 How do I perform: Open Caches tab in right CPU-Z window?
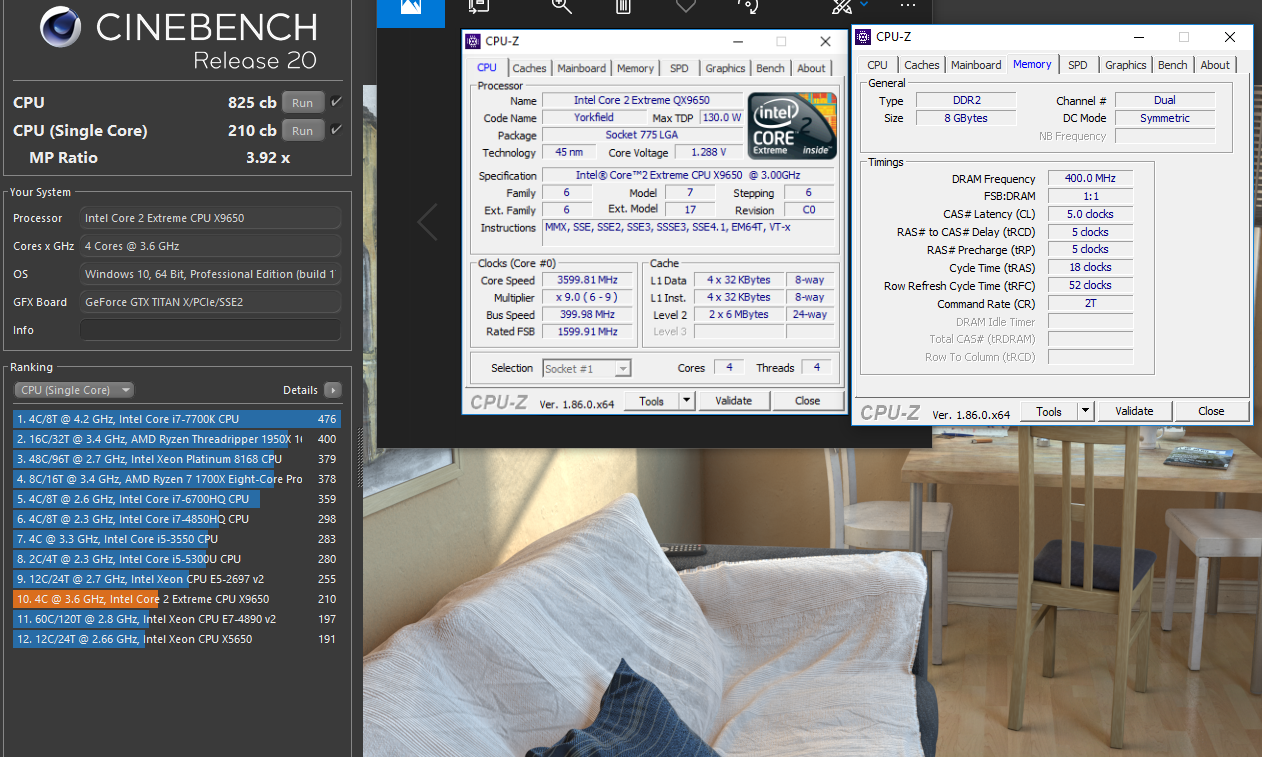pos(921,65)
